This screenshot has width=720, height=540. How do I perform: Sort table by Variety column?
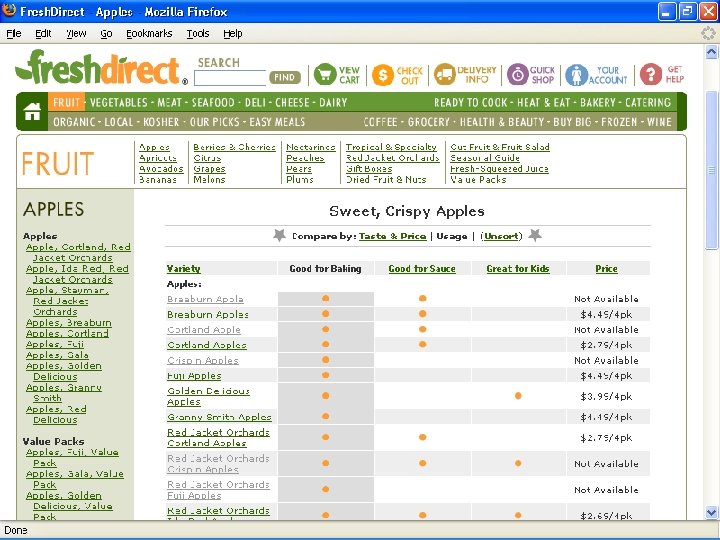pyautogui.click(x=183, y=269)
